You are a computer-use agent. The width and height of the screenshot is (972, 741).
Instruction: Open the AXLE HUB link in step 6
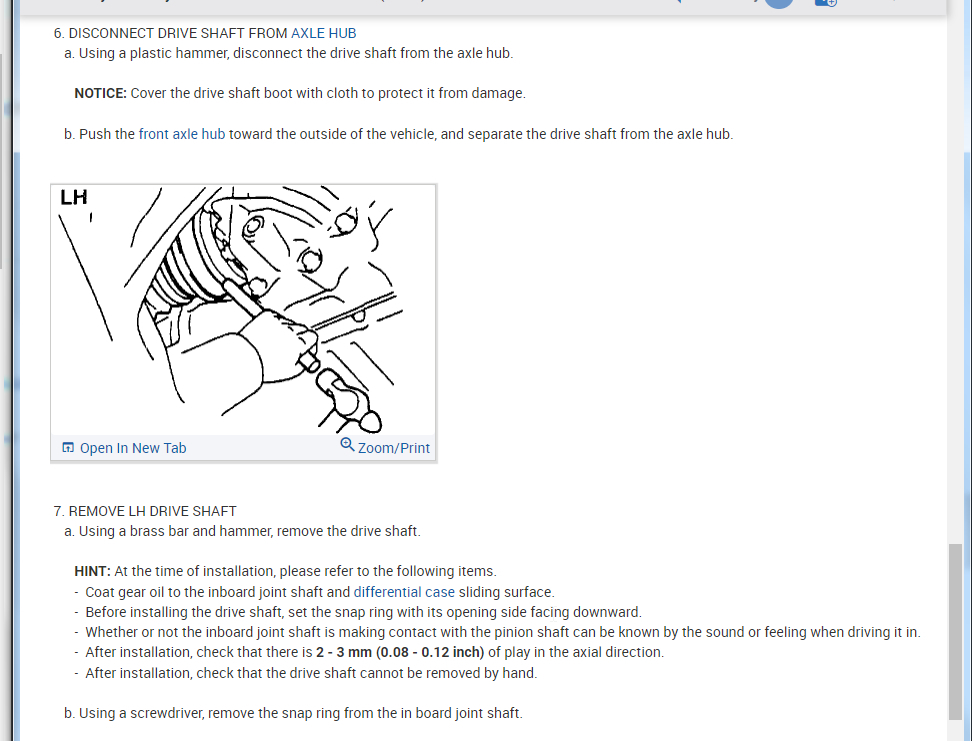[x=324, y=33]
